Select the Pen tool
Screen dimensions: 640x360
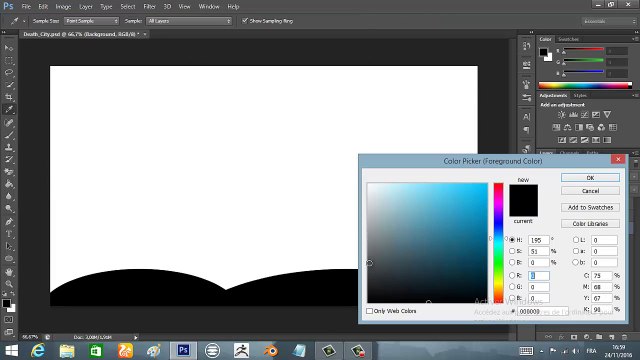click(x=9, y=222)
